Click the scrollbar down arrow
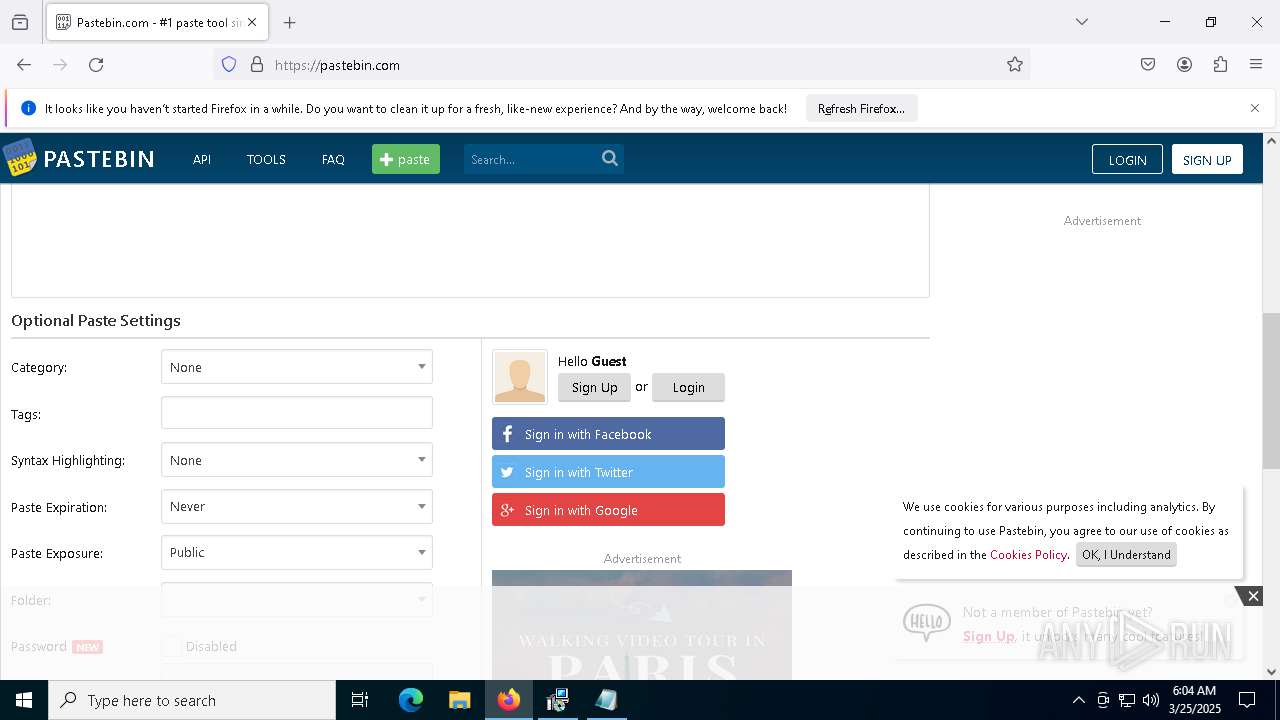 (x=1271, y=672)
